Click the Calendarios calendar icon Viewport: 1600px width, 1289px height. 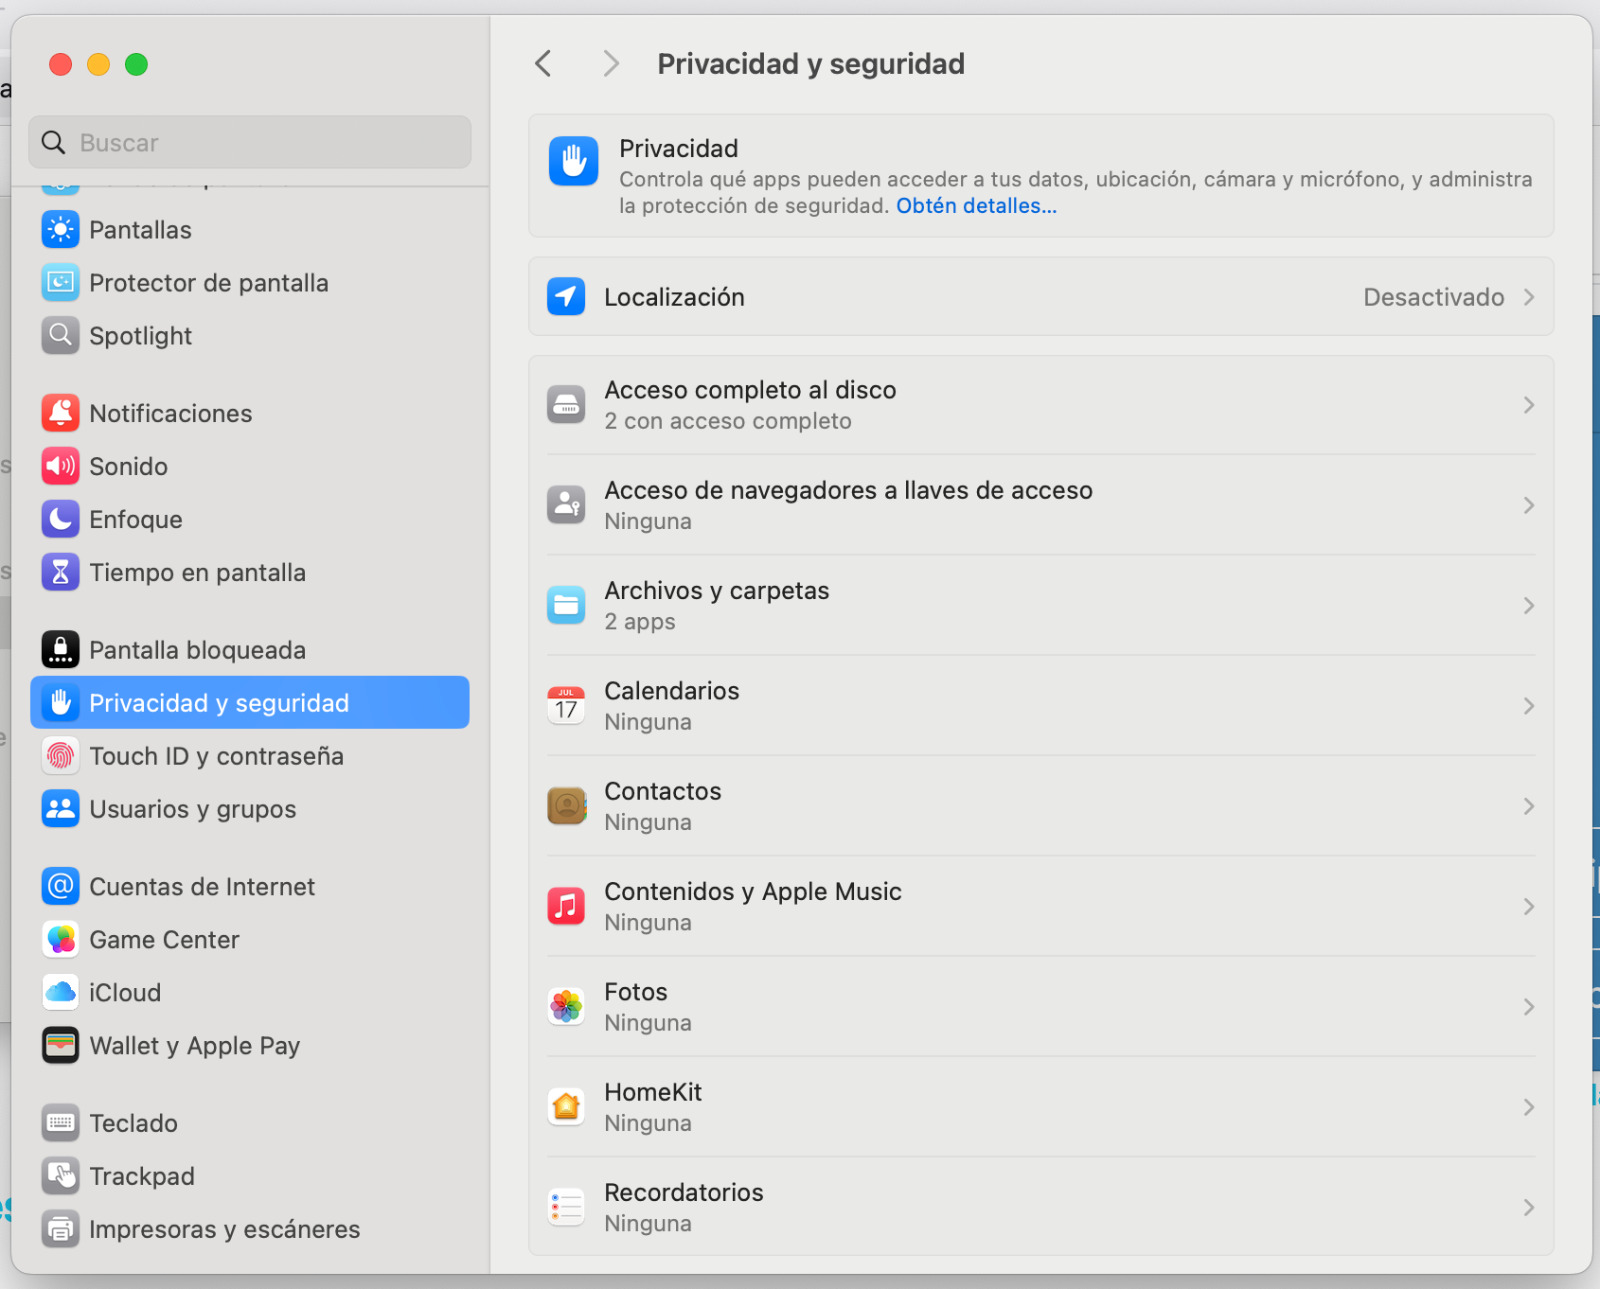[566, 706]
